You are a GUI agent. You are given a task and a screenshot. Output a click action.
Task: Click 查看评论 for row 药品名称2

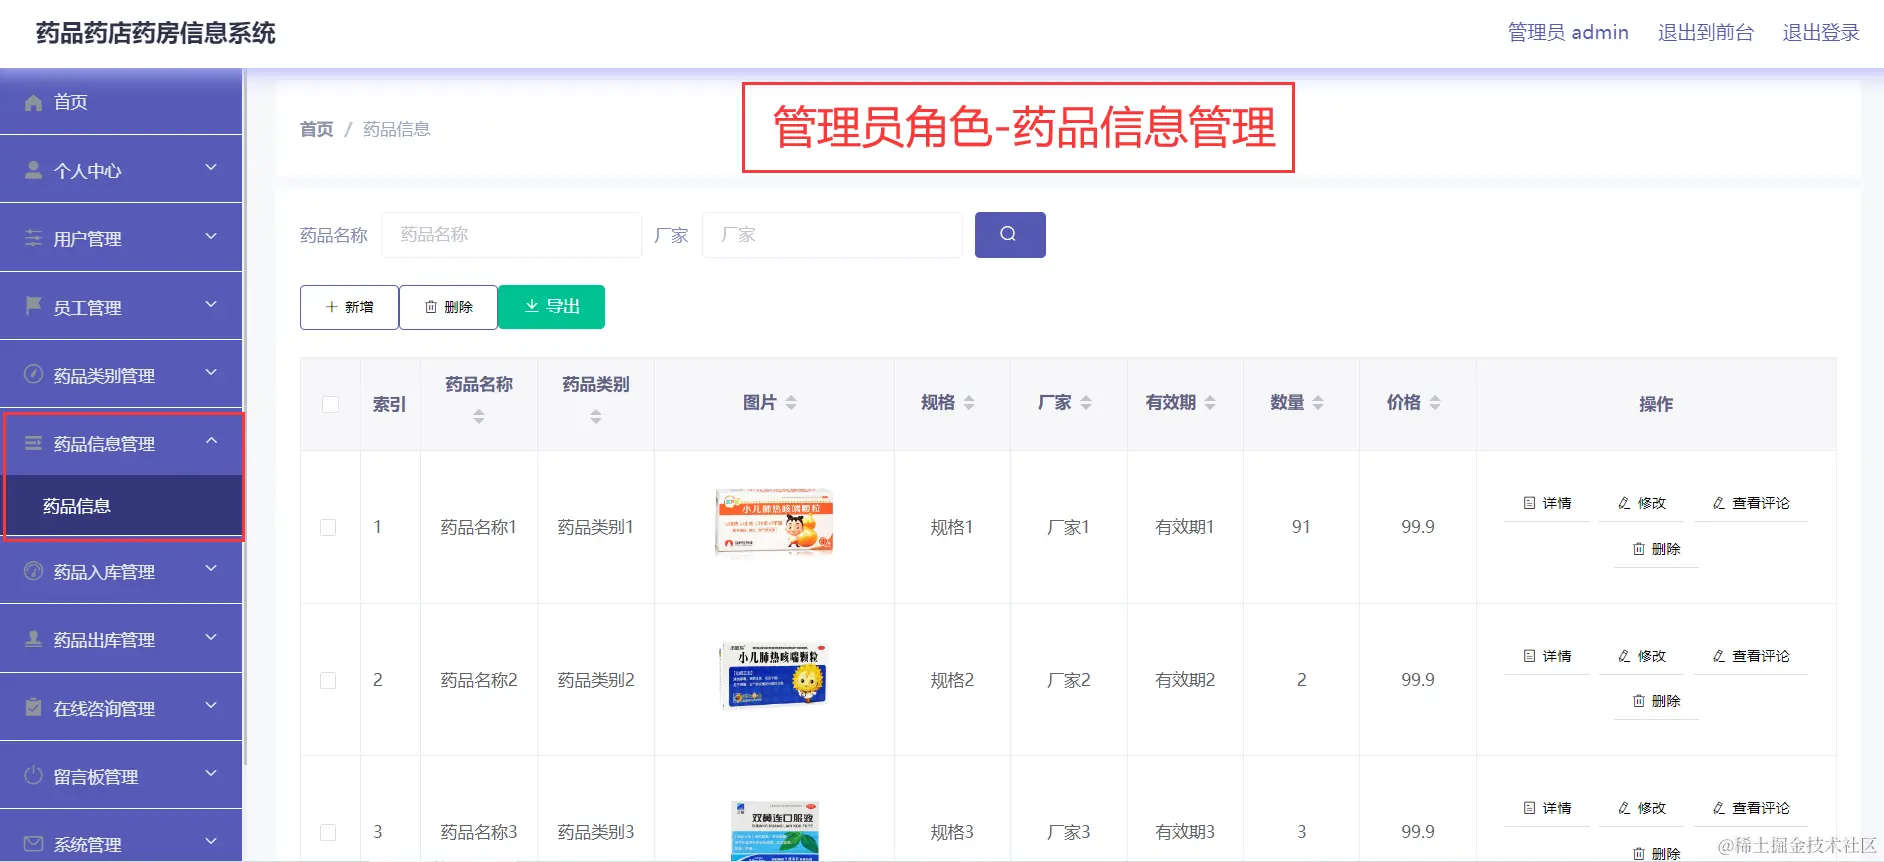(x=1751, y=656)
